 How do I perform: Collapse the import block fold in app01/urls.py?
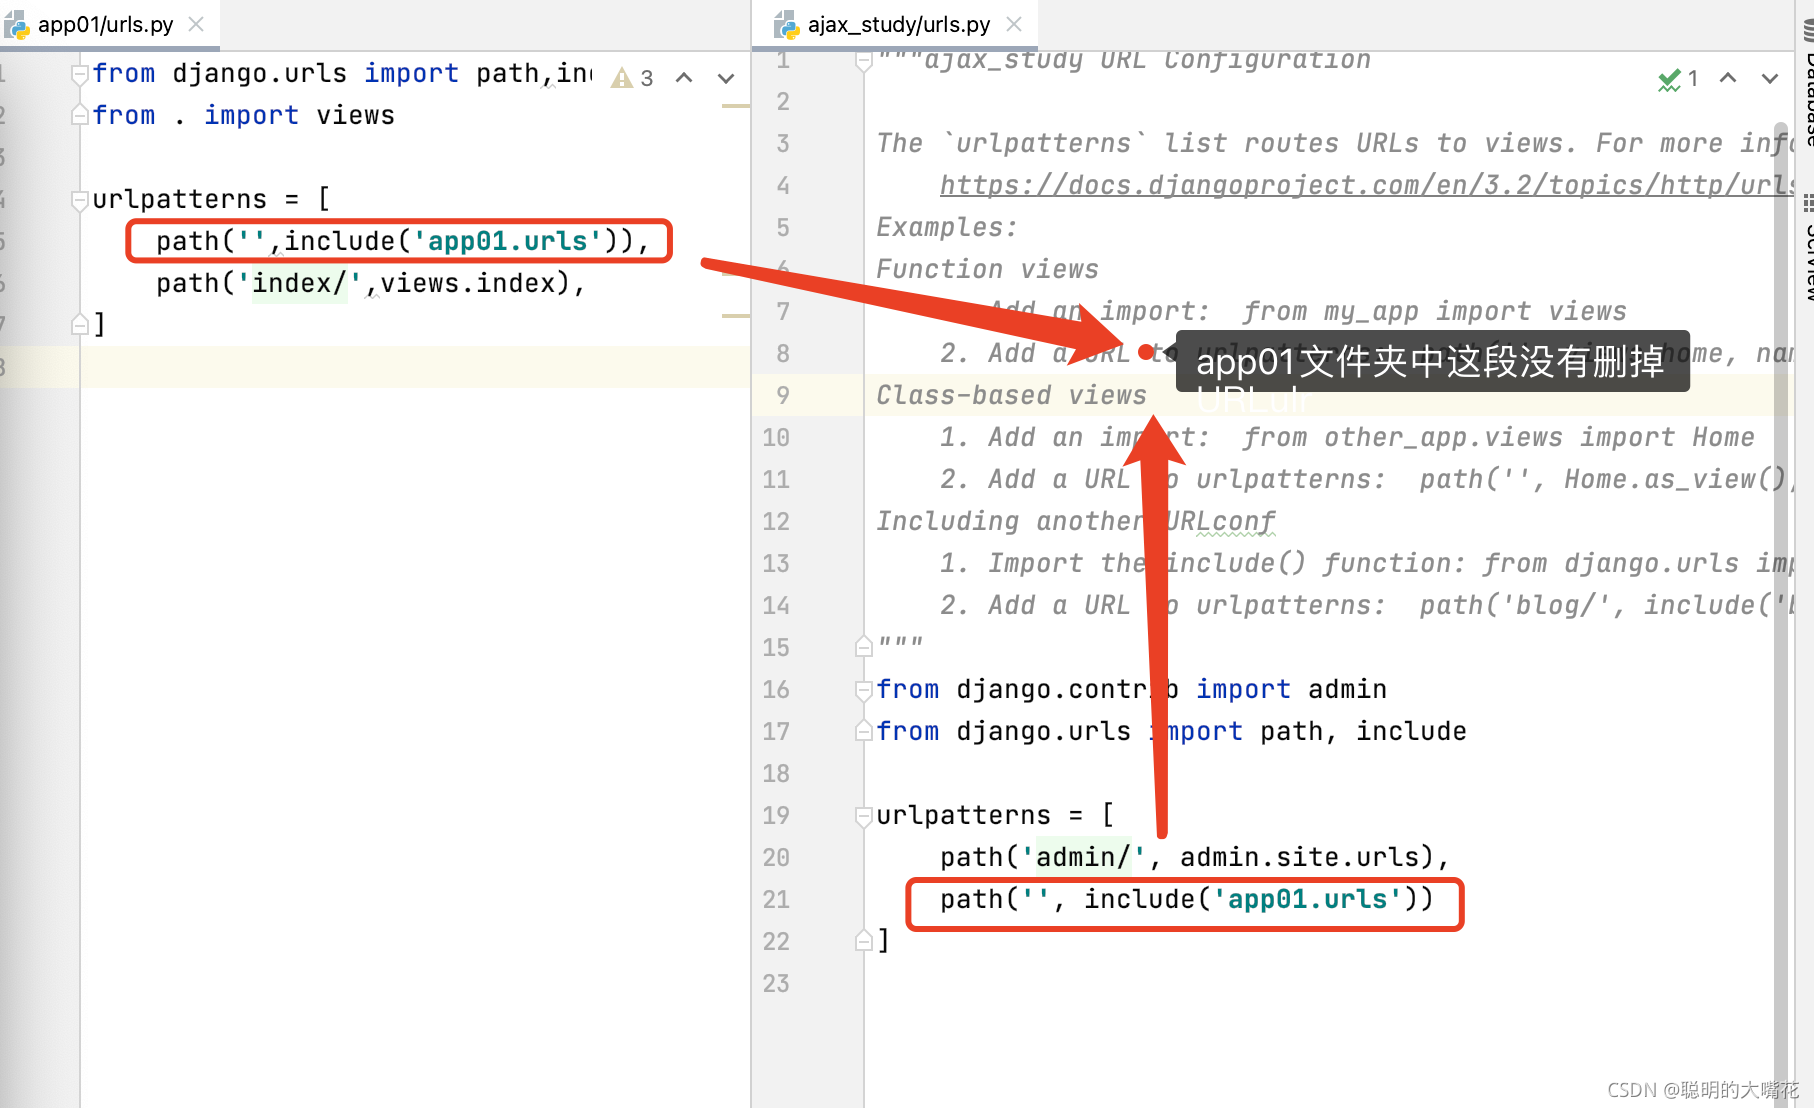pyautogui.click(x=80, y=74)
